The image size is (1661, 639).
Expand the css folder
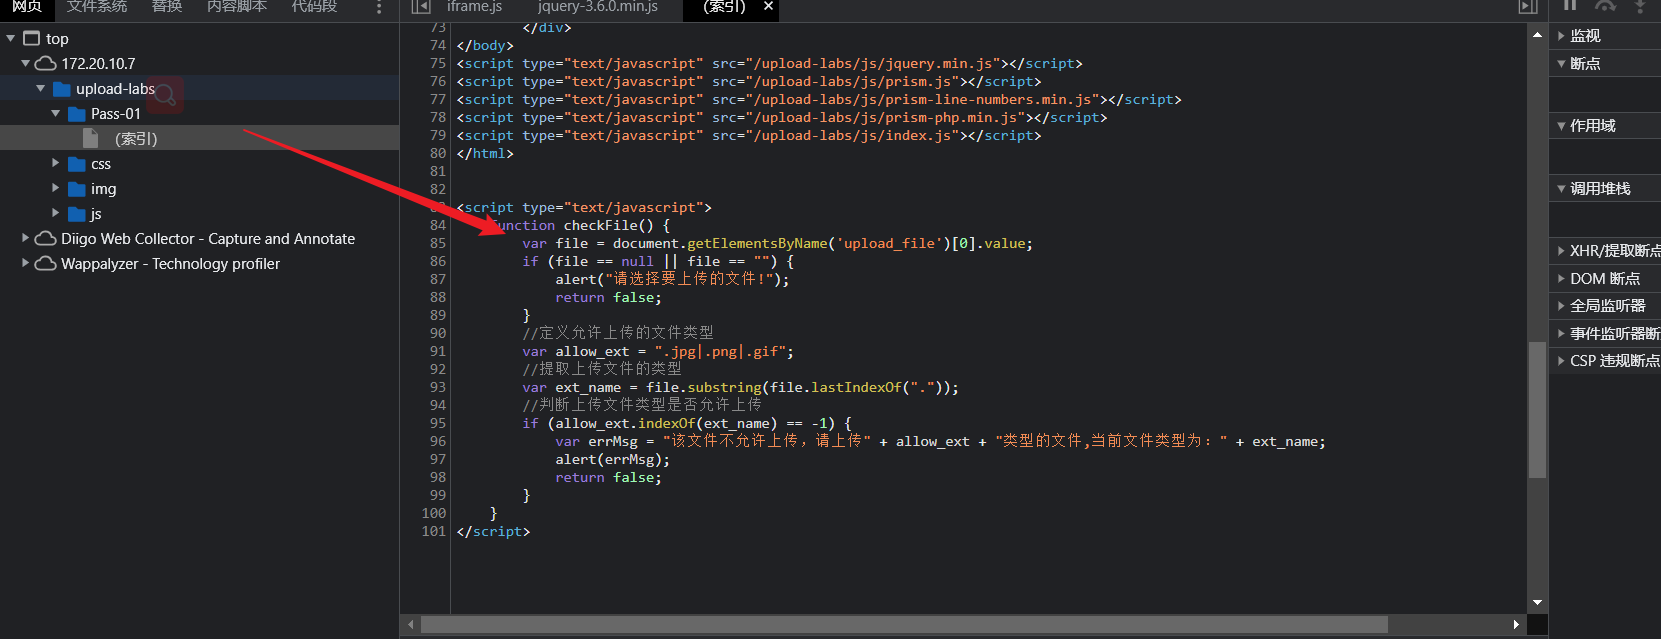coord(56,161)
